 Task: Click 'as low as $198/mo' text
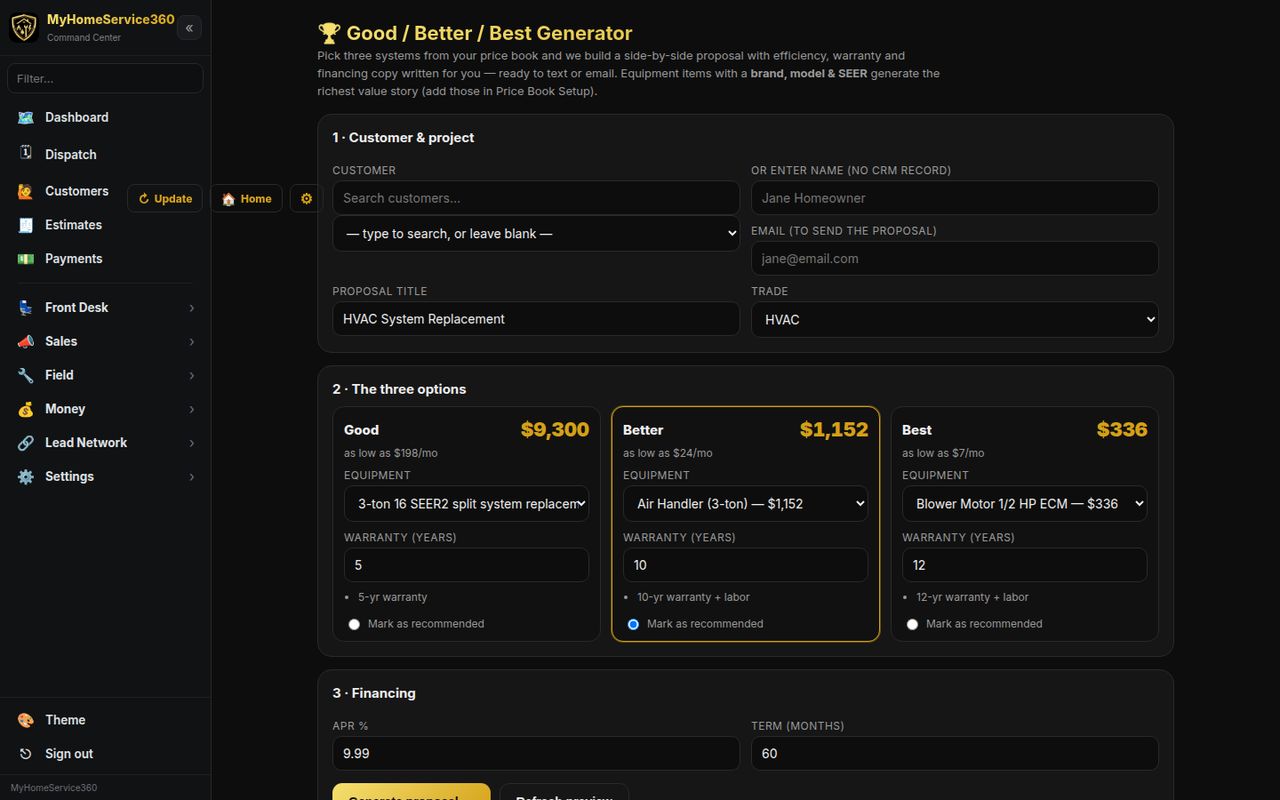click(391, 453)
